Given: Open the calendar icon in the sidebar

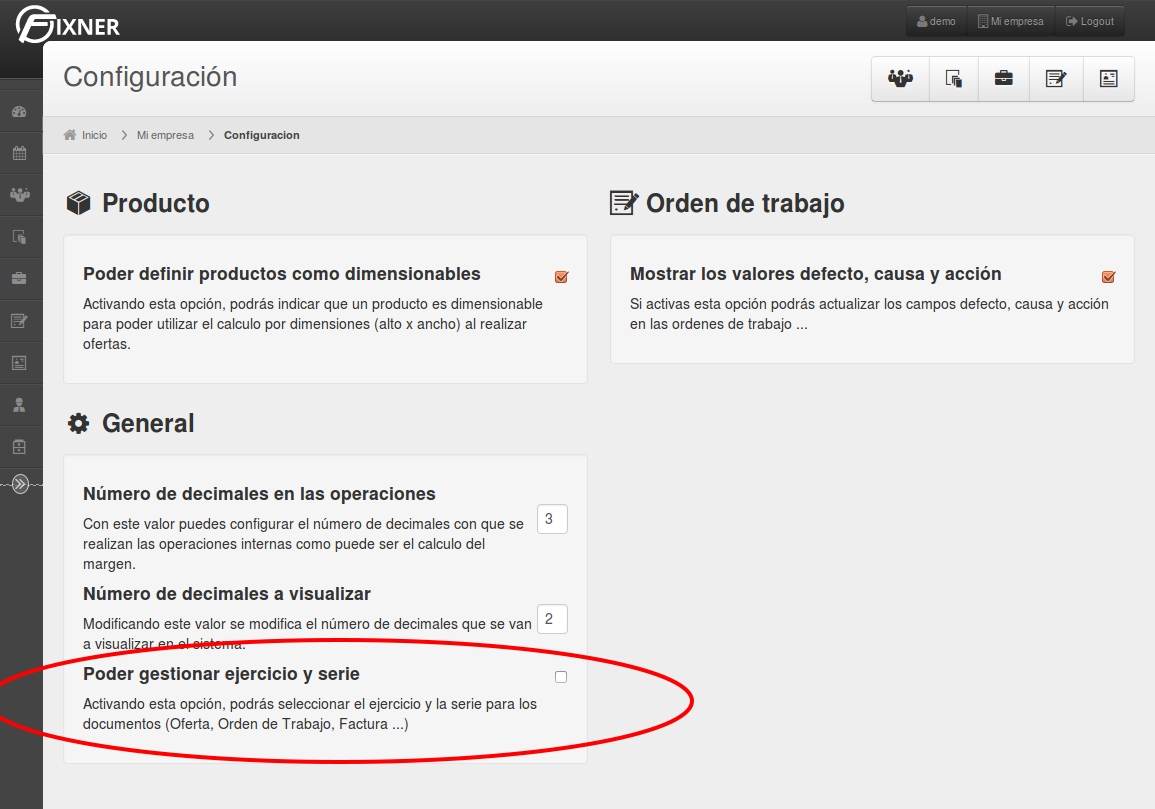Looking at the screenshot, I should click(x=19, y=153).
